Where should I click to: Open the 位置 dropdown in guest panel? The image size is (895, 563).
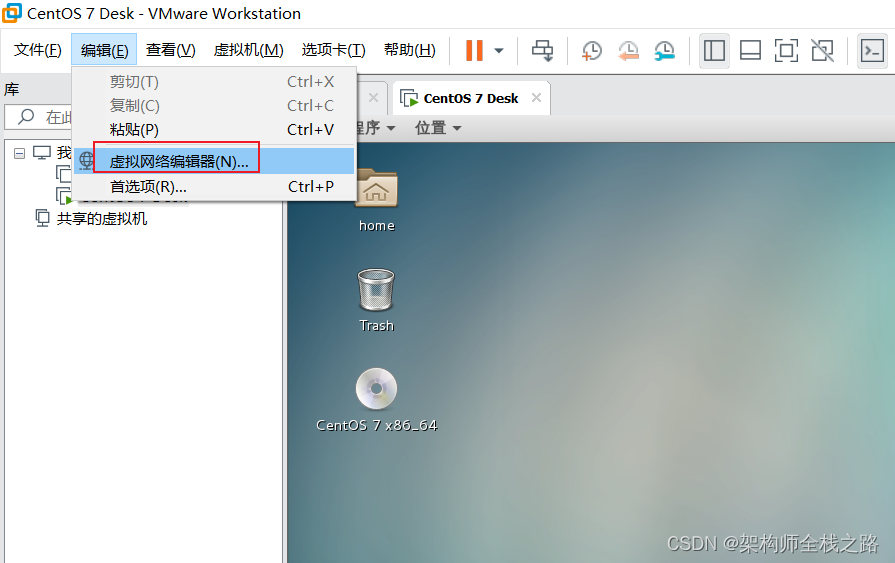tap(438, 128)
